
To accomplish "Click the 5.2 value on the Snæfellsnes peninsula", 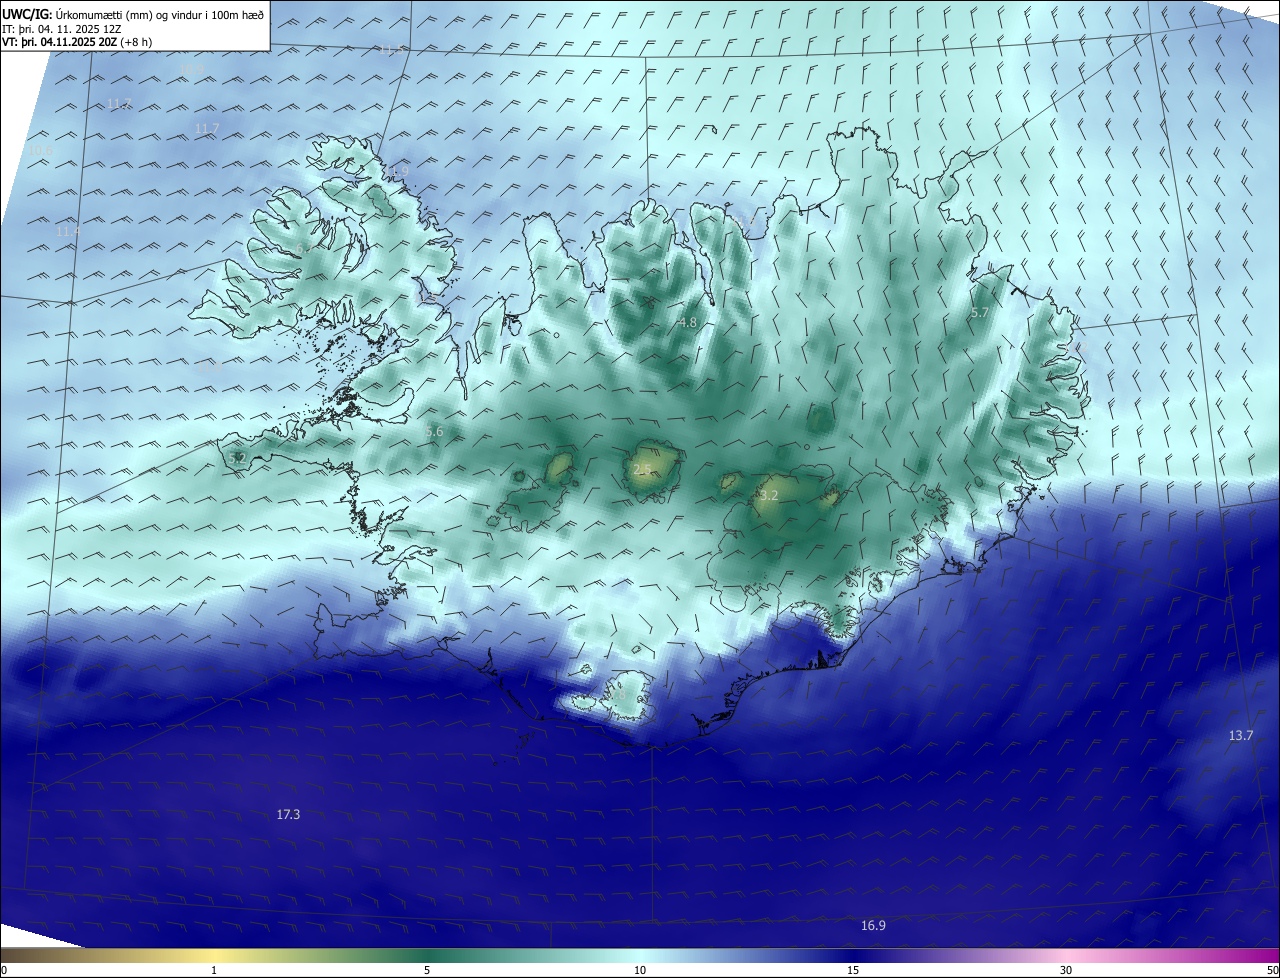I will coord(237,458).
